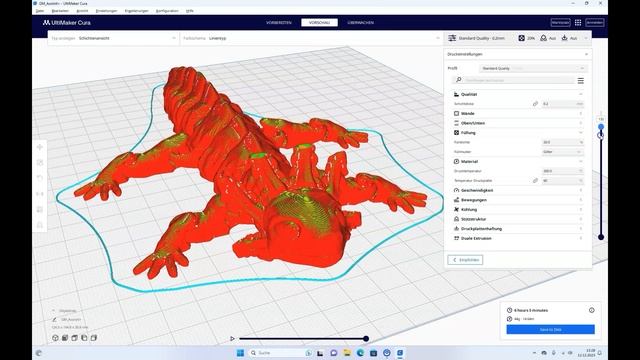Open the Marketplace button
Image resolution: width=640 pixels, height=360 pixels.
click(x=560, y=23)
